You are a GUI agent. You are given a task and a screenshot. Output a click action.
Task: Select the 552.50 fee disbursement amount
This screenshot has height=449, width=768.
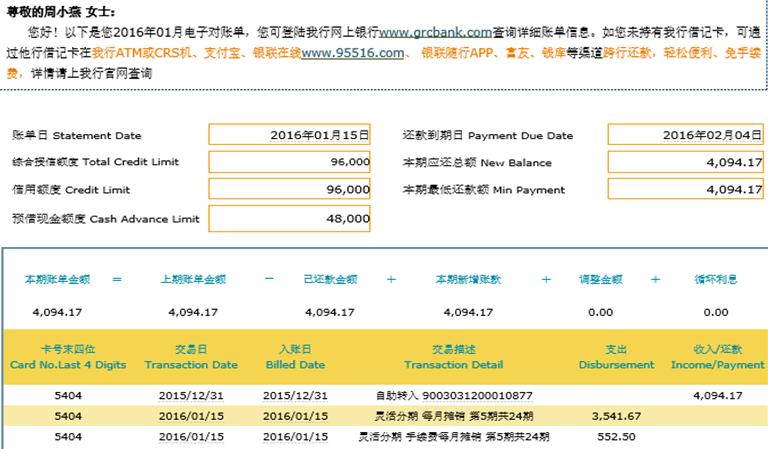[x=616, y=437]
